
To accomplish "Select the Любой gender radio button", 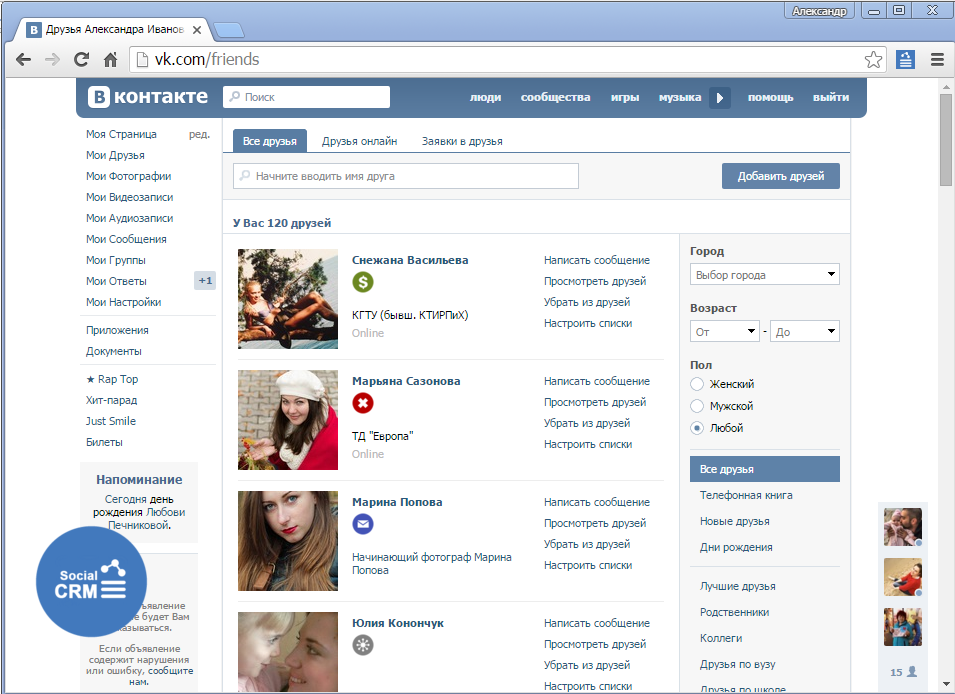I will point(697,428).
